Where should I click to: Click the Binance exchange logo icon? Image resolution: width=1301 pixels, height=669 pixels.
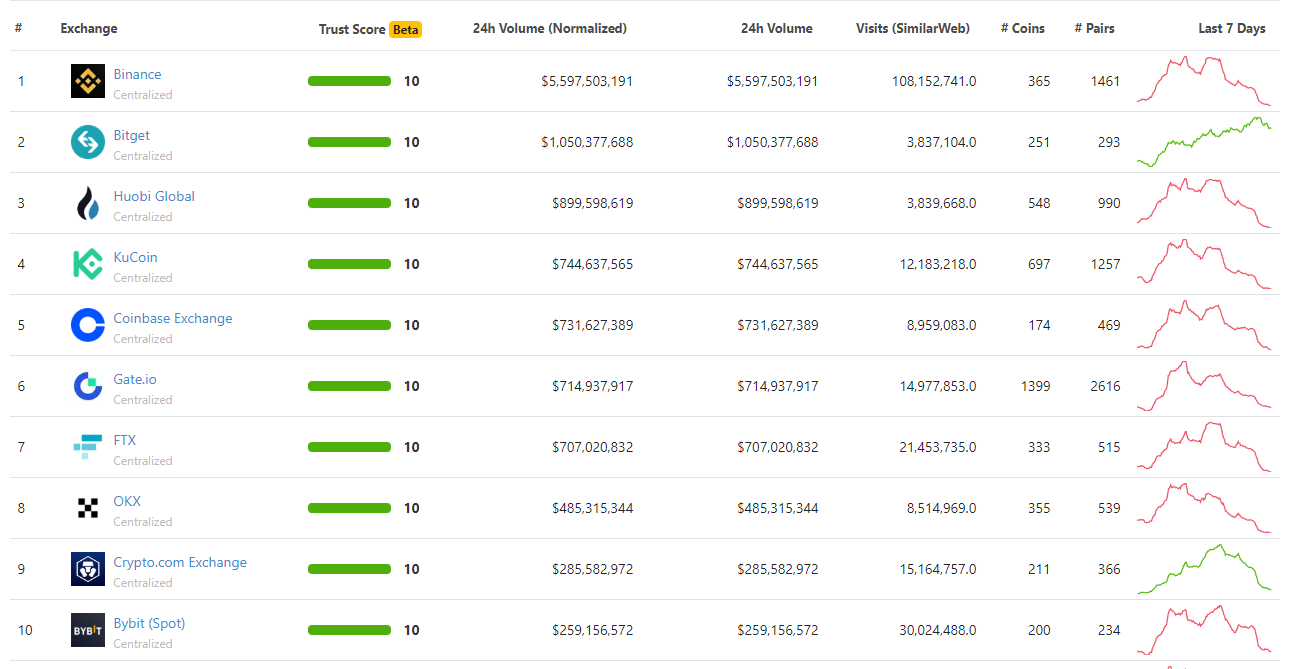88,81
